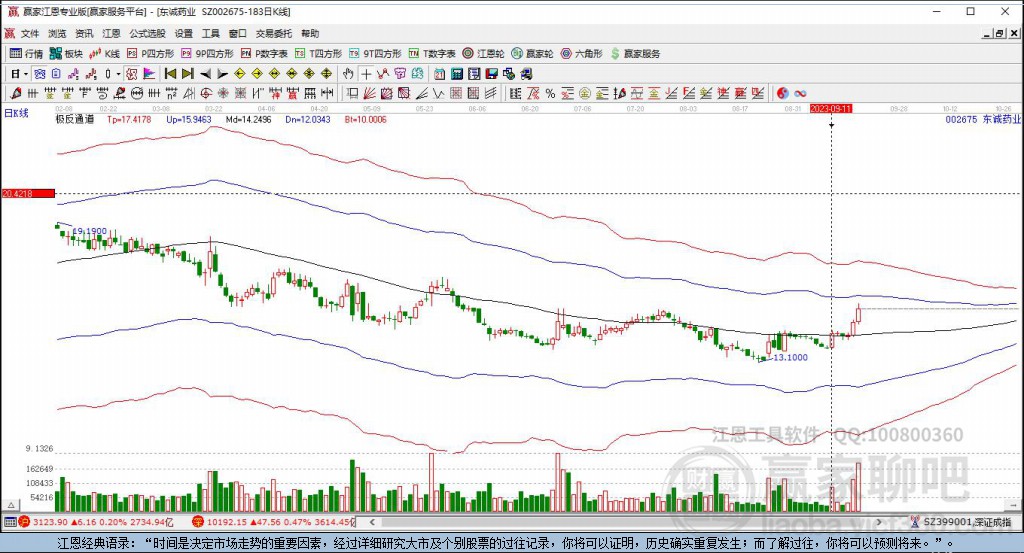Open the 9T四方形 tool
Viewport: 1024px width, 553px height.
pyautogui.click(x=375, y=54)
